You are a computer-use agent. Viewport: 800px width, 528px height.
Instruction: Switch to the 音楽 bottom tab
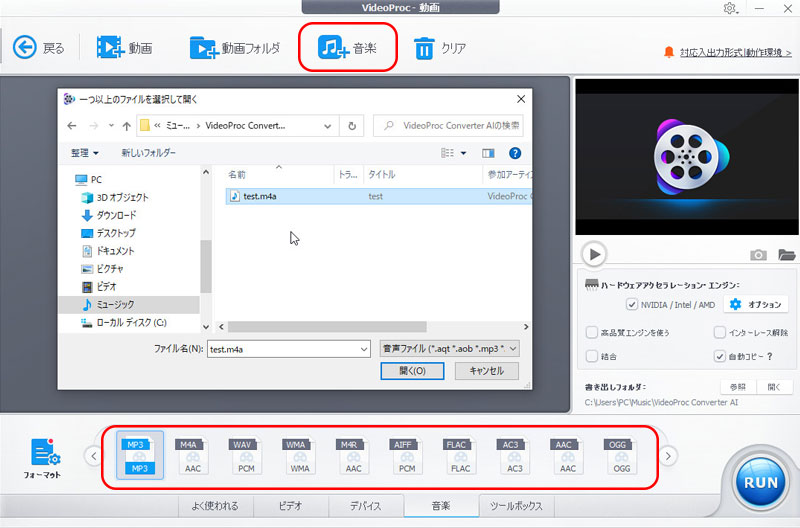click(441, 506)
